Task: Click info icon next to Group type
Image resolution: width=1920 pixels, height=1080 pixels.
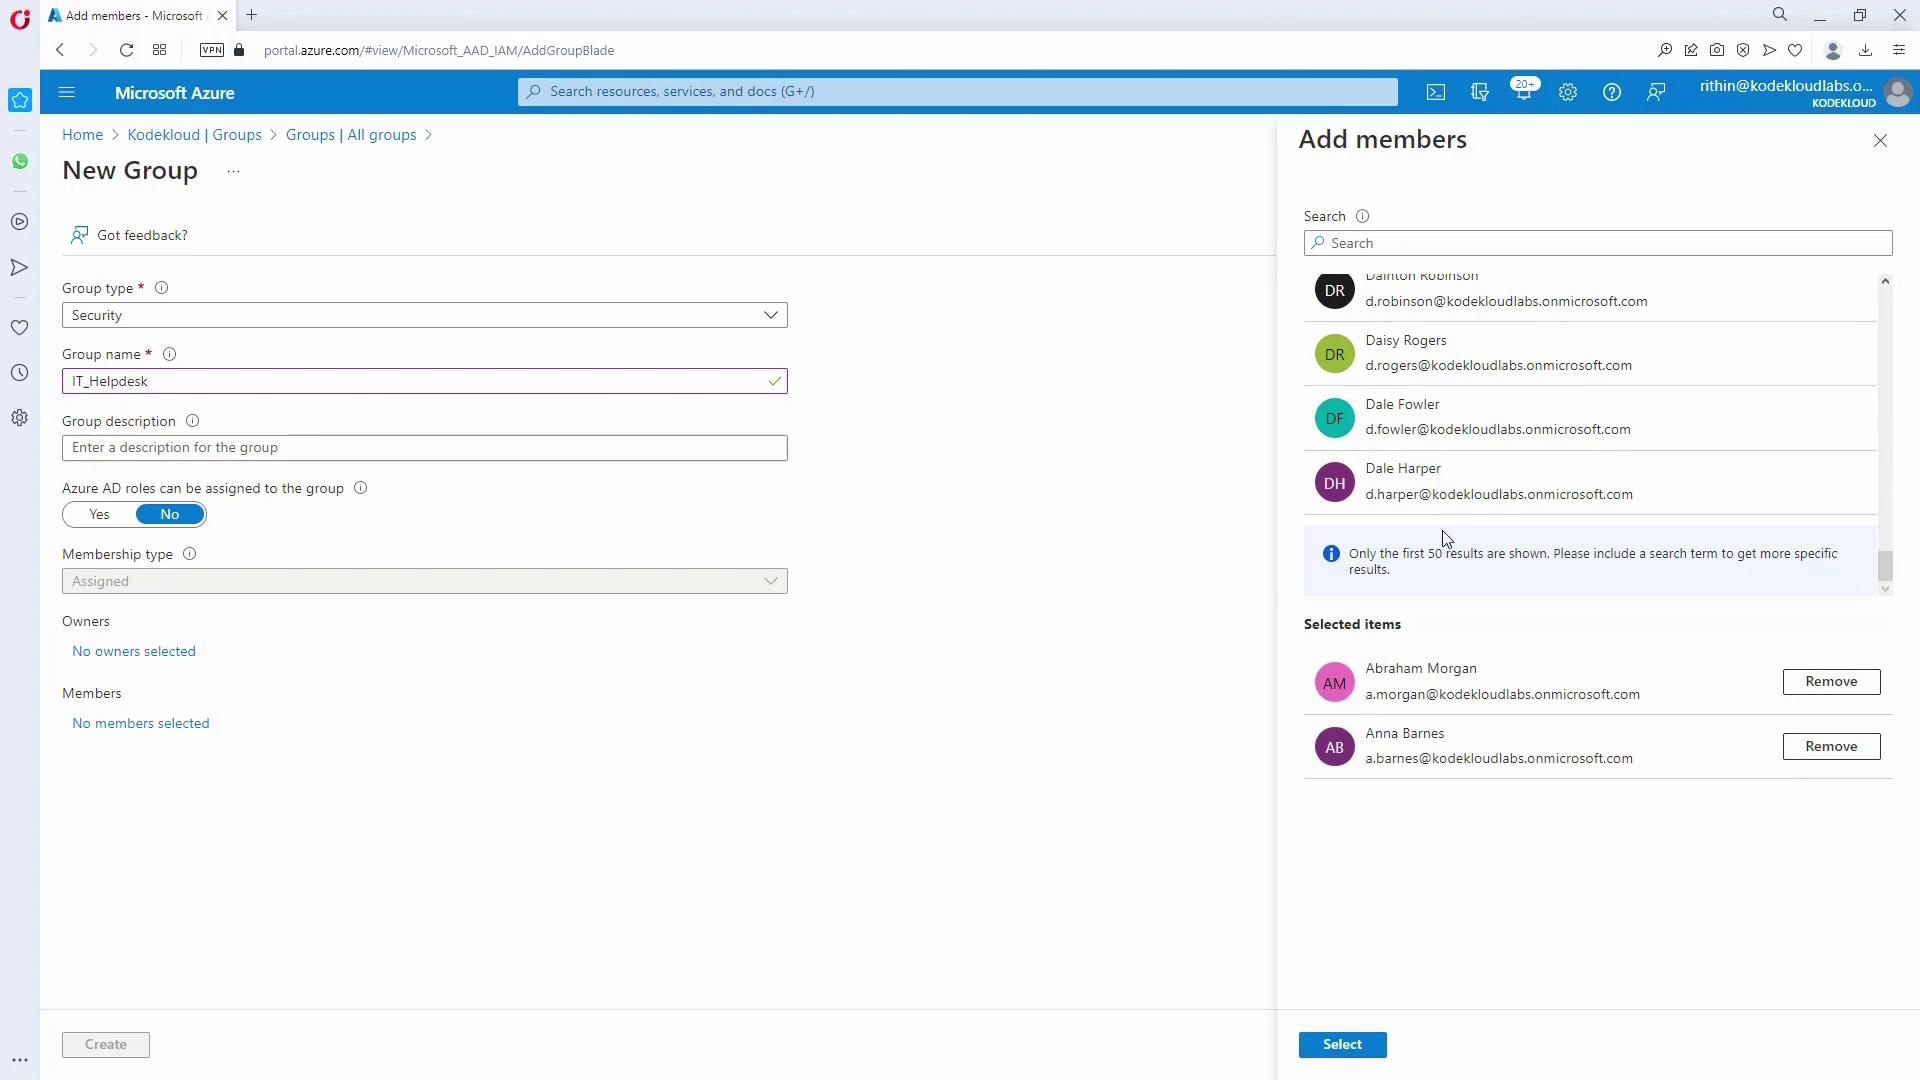Action: [161, 288]
